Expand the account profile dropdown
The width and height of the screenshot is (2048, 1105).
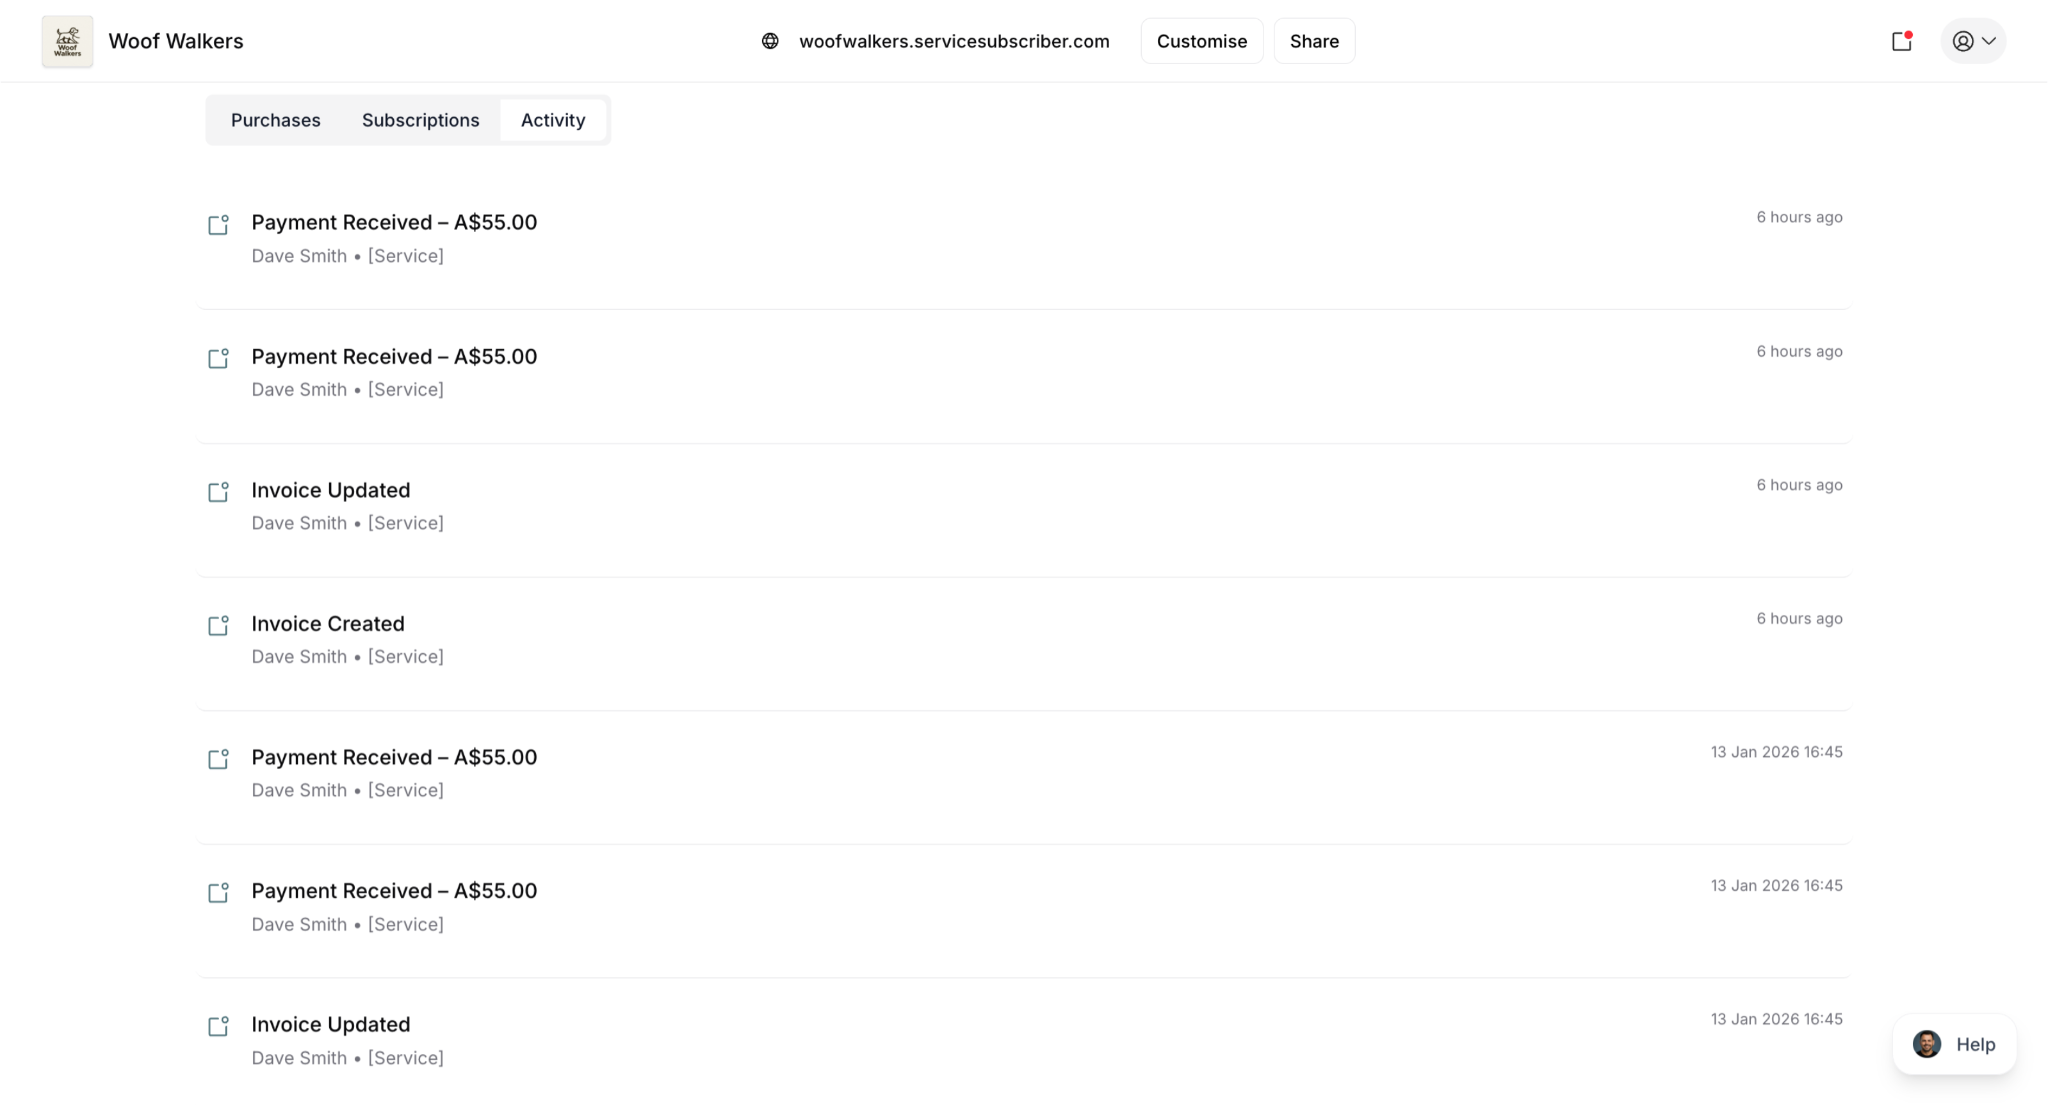[x=1973, y=41]
